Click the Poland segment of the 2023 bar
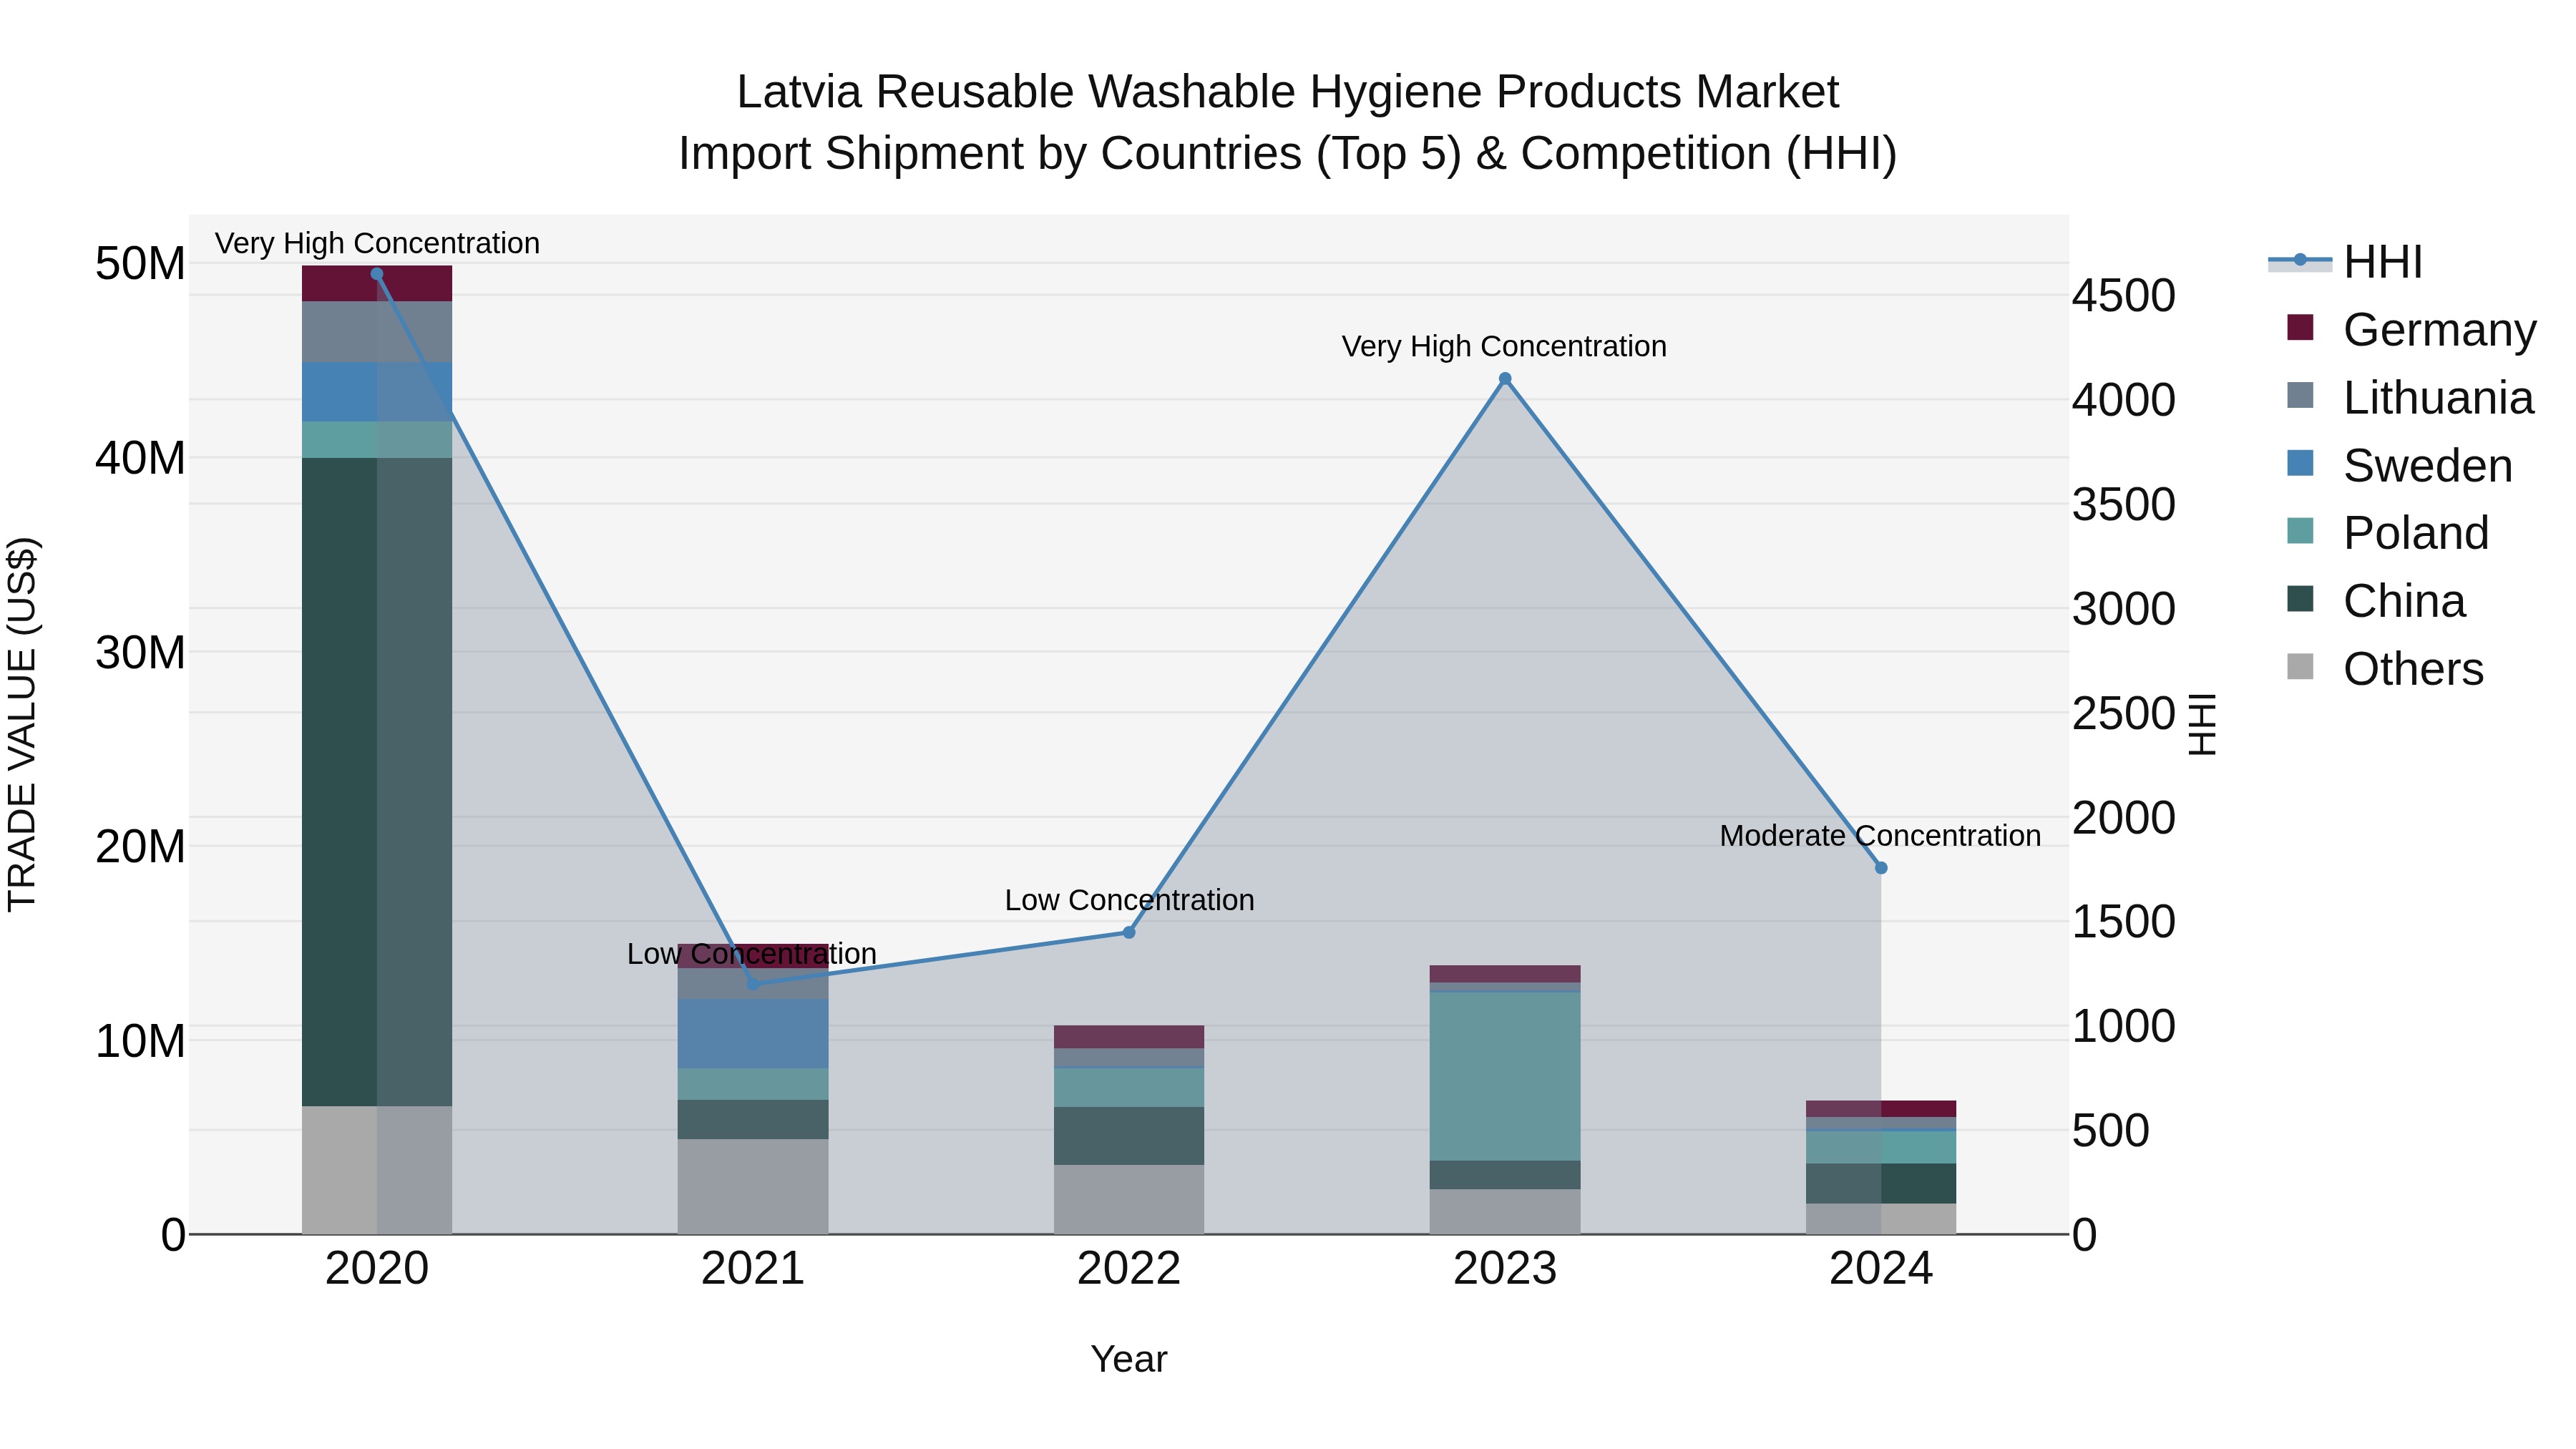2576x1449 pixels. [x=1505, y=1076]
